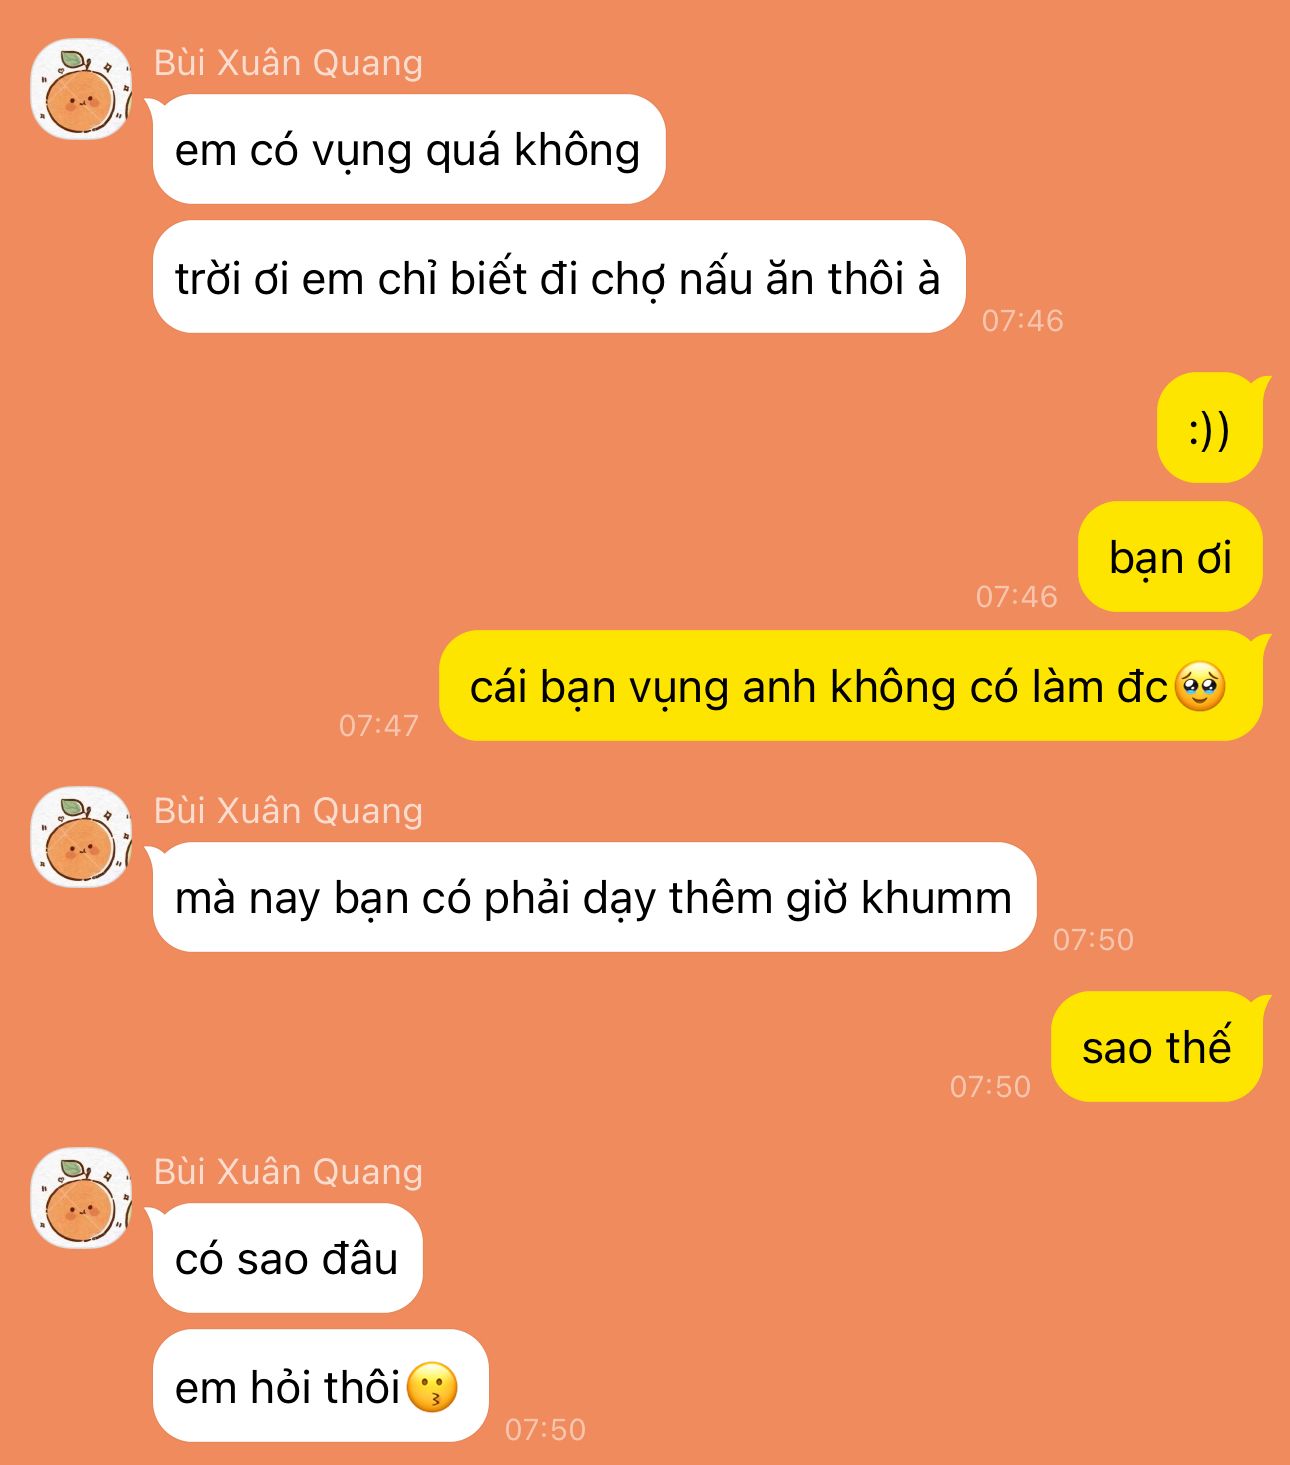Open the sender name above "mà nay bạn"
The image size is (1290, 1465).
click(x=288, y=811)
